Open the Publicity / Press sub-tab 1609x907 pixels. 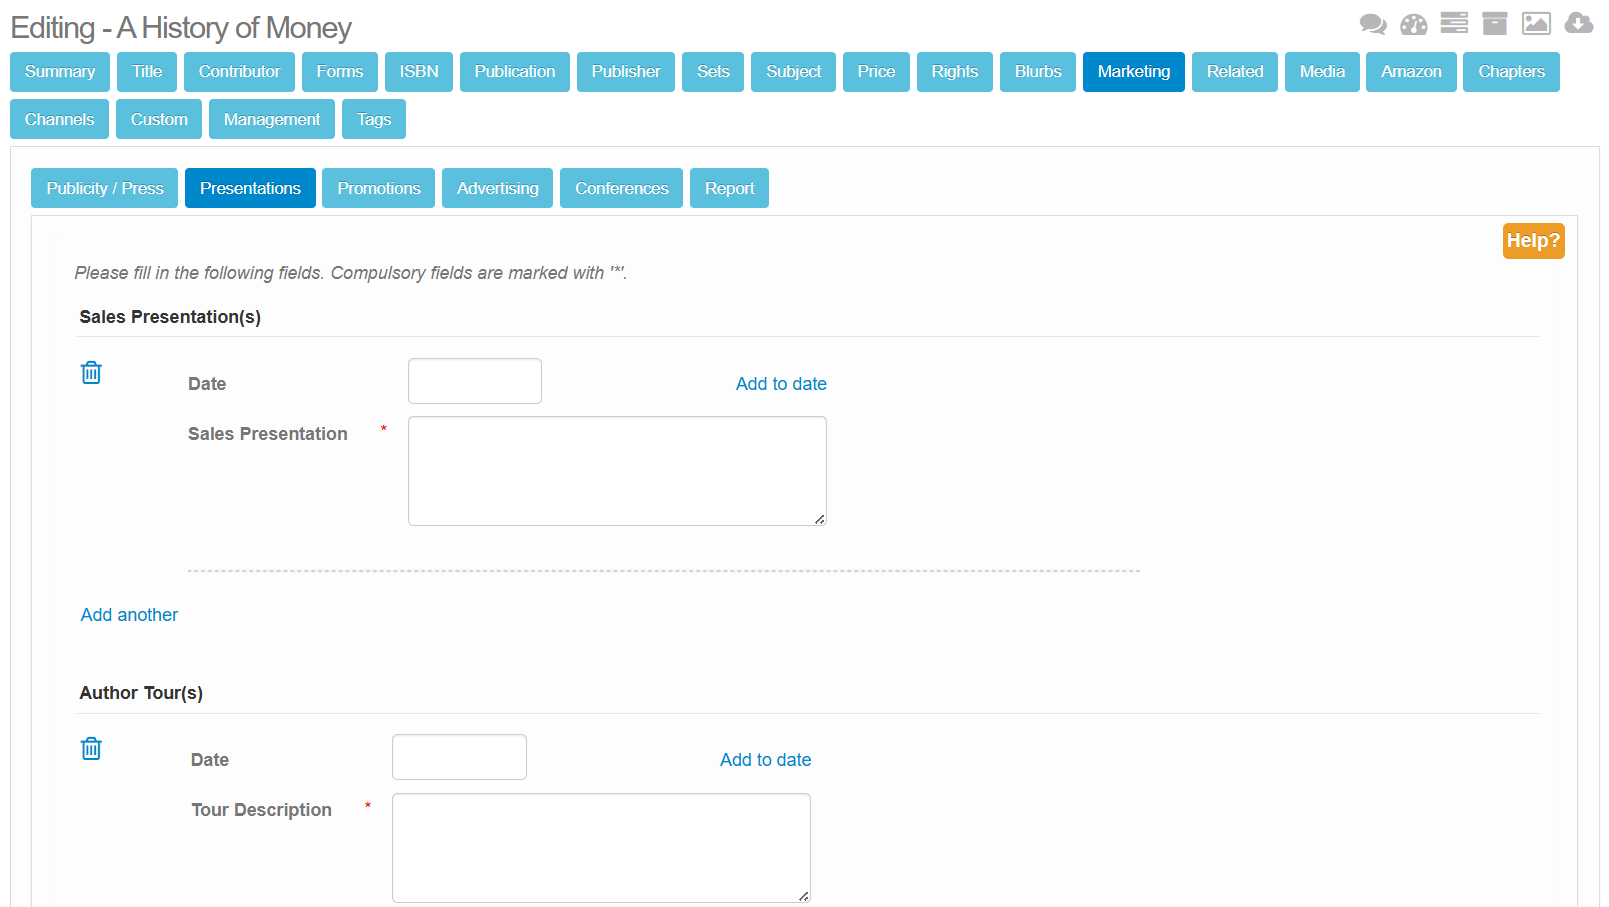point(104,188)
